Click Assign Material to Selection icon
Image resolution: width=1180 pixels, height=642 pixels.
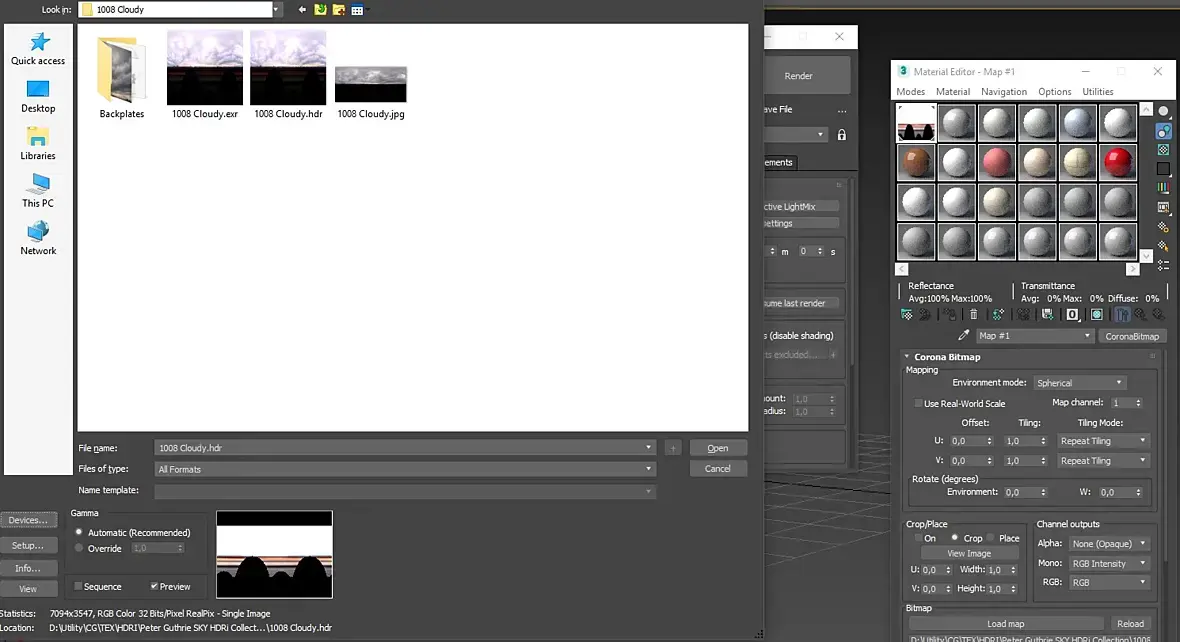(x=950, y=315)
